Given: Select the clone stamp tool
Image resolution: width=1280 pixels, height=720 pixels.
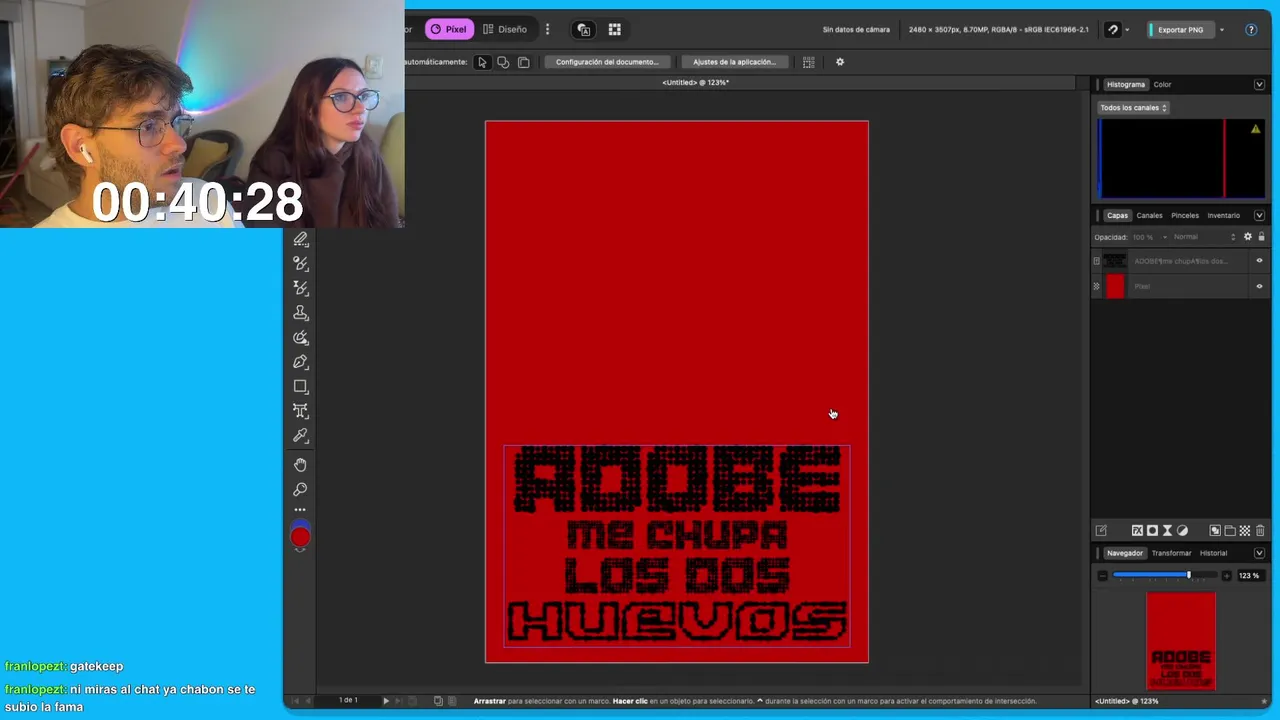Looking at the screenshot, I should point(300,313).
